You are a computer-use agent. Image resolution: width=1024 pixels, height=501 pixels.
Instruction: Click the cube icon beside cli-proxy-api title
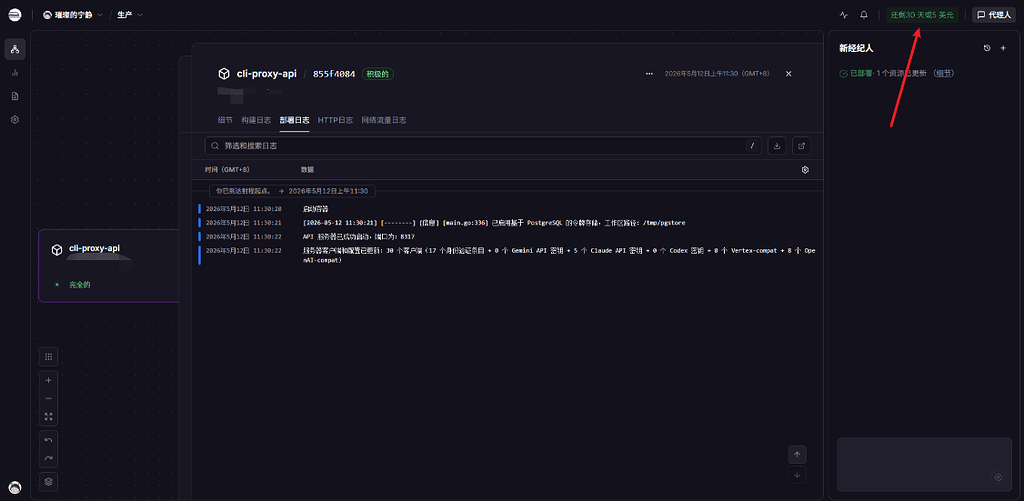tap(224, 74)
